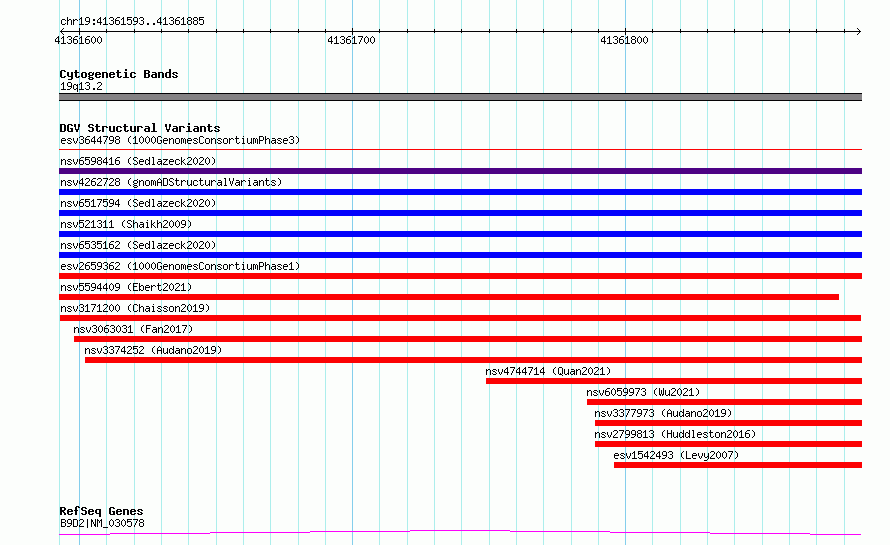The image size is (890, 545).
Task: Click the 41361800 ruler tick label
Action: 624,40
